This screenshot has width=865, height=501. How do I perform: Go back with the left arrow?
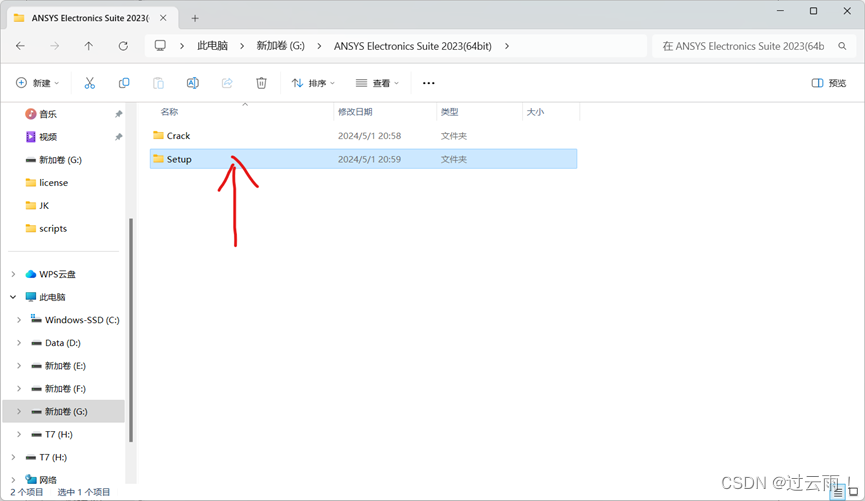click(20, 46)
